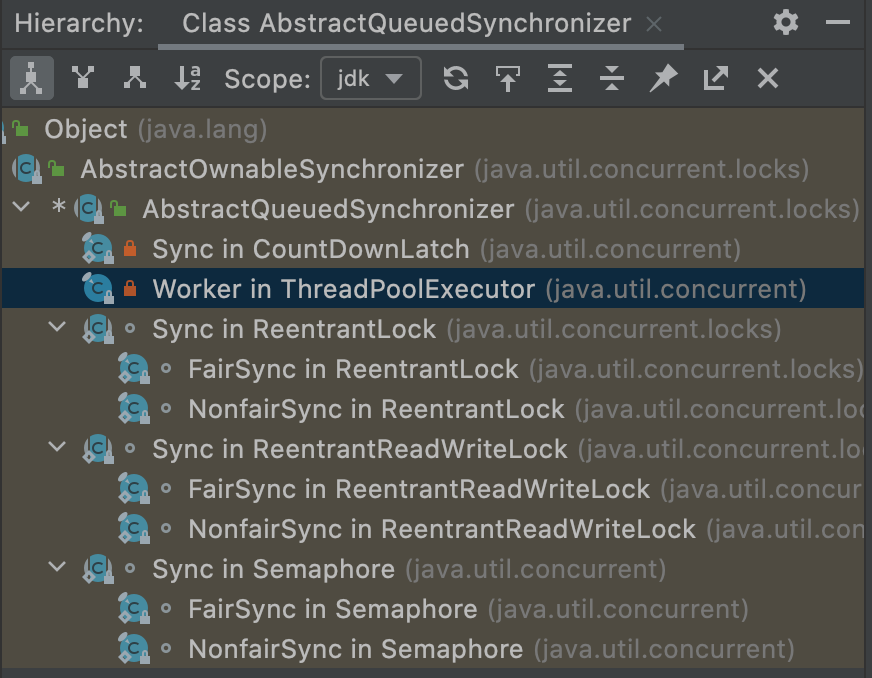Switch to Class Hierarchy view
The image size is (872, 678).
(x=32, y=78)
